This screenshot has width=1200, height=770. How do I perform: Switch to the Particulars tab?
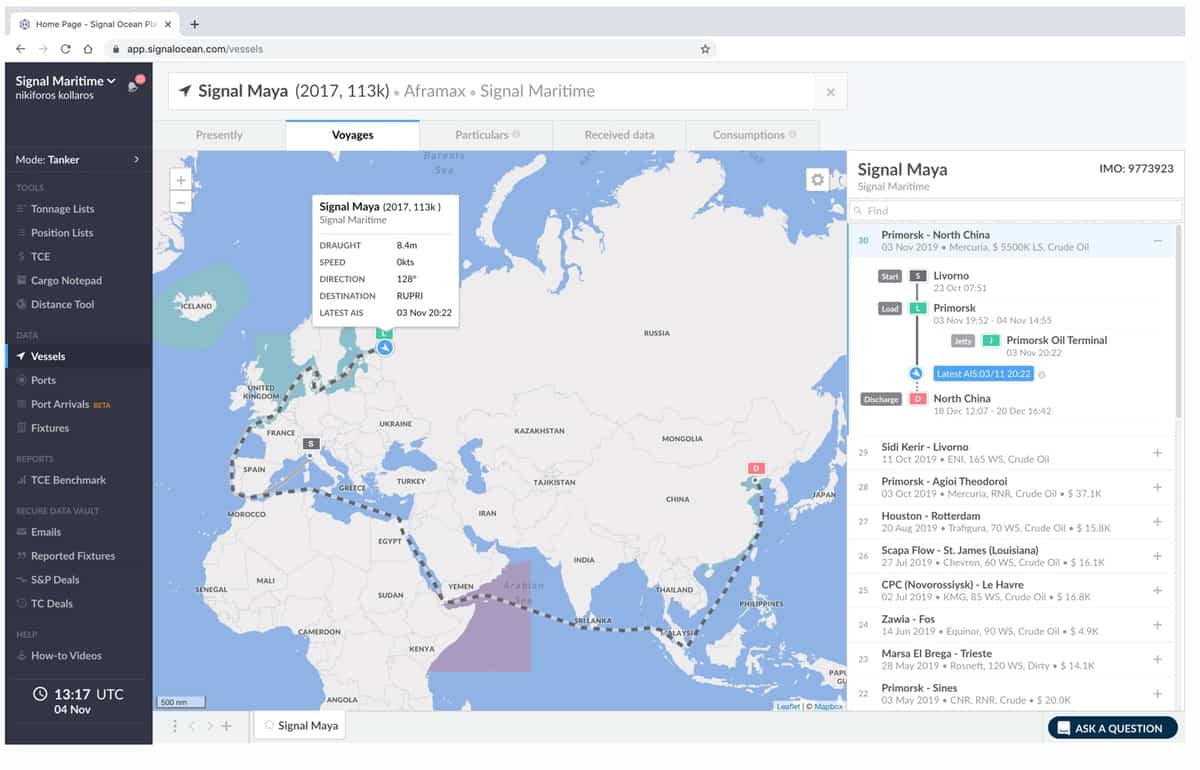point(485,135)
